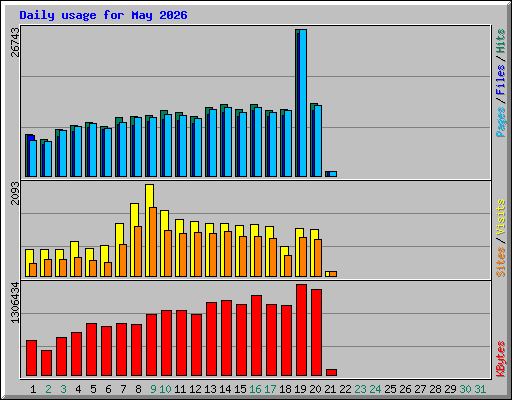Click day label 4 on x-axis

coord(78,389)
